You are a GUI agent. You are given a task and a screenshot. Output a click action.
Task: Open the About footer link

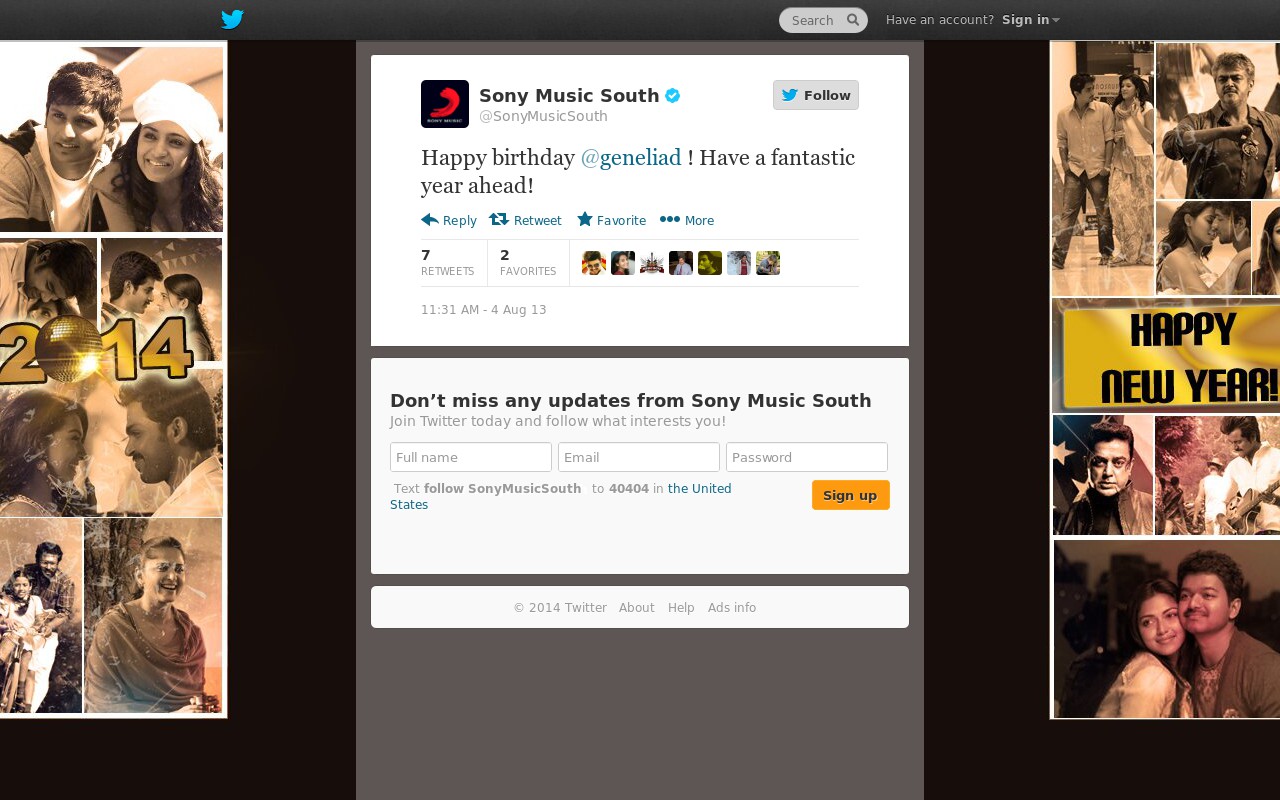637,608
